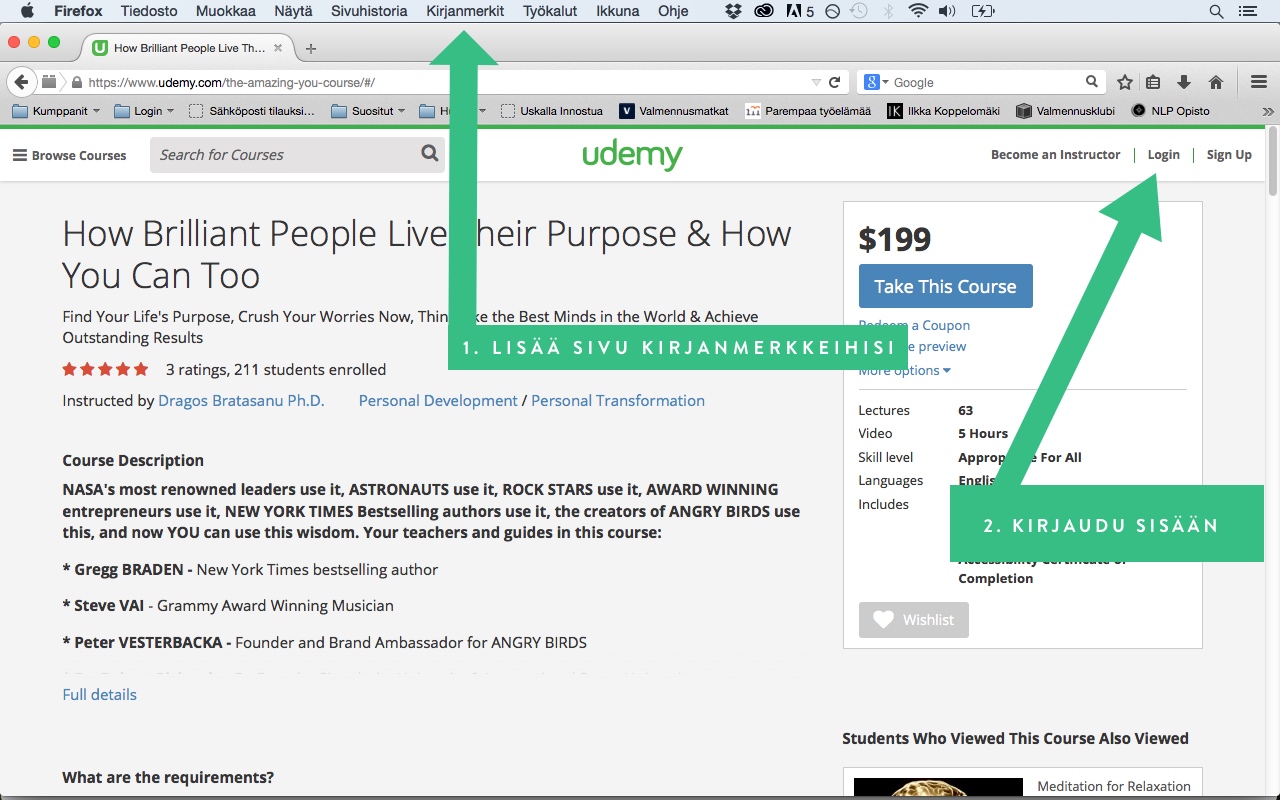Open Spotlight search icon
The width and height of the screenshot is (1280, 800).
point(1216,11)
